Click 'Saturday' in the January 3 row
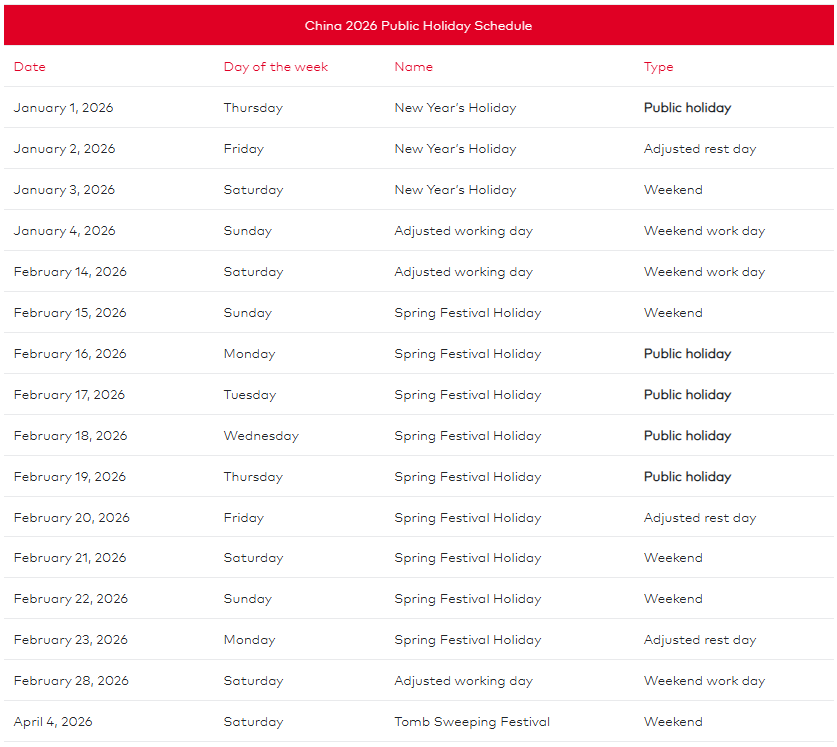The width and height of the screenshot is (837, 747). pos(254,190)
